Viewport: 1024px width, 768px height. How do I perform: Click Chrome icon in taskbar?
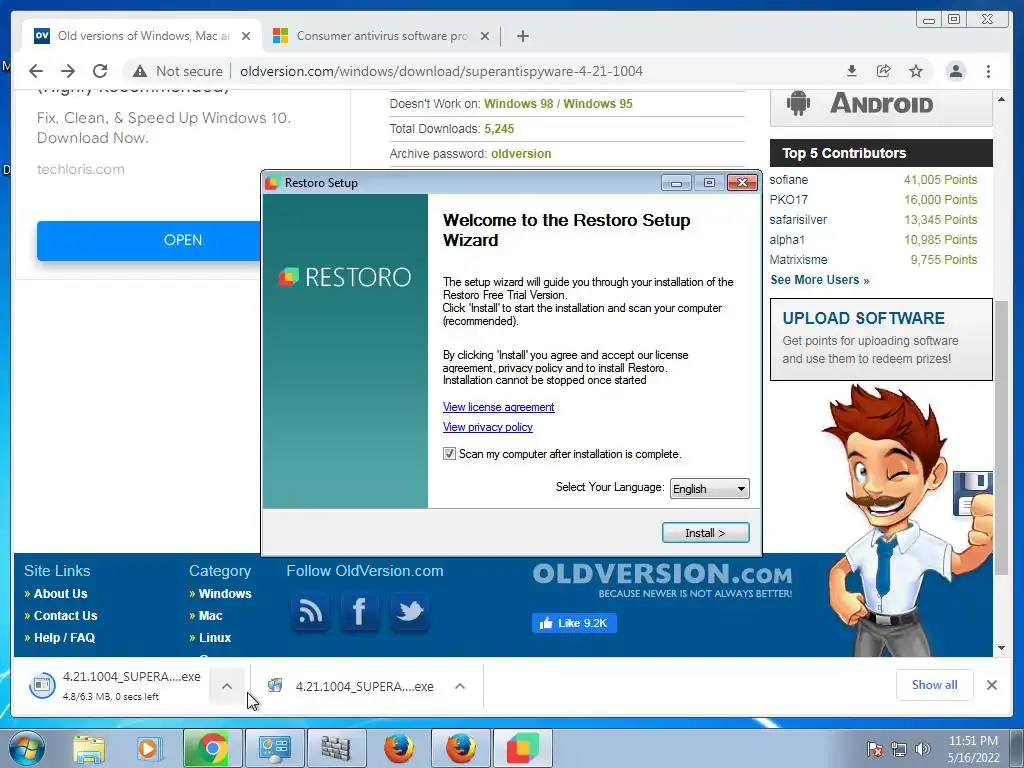[x=212, y=748]
